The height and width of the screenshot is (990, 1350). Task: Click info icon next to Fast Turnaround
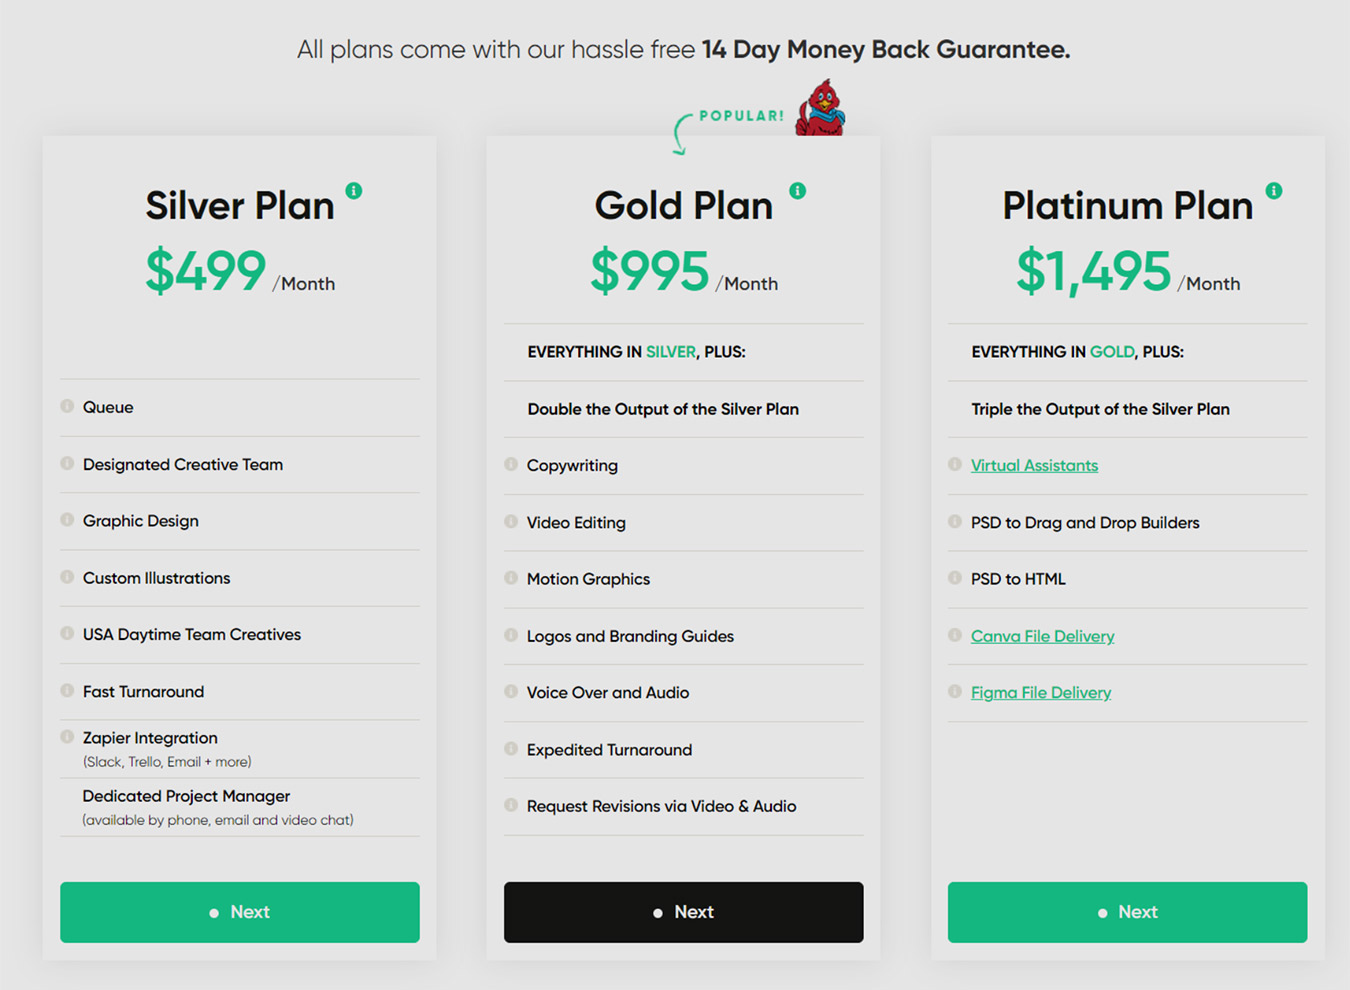coord(67,690)
